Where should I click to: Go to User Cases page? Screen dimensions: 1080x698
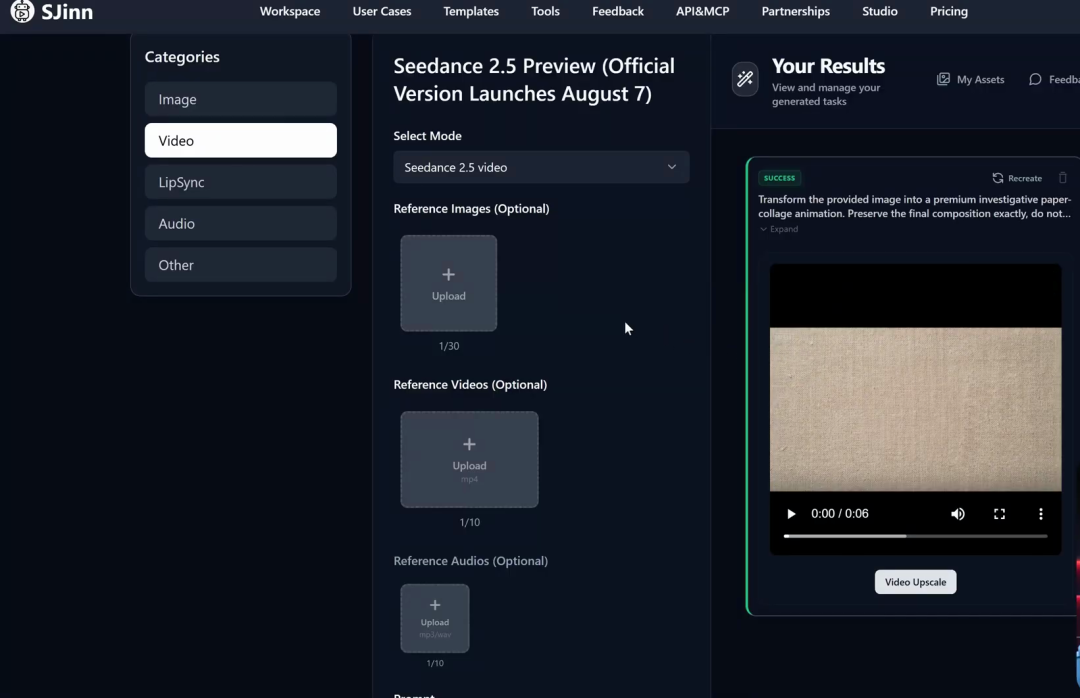click(382, 11)
